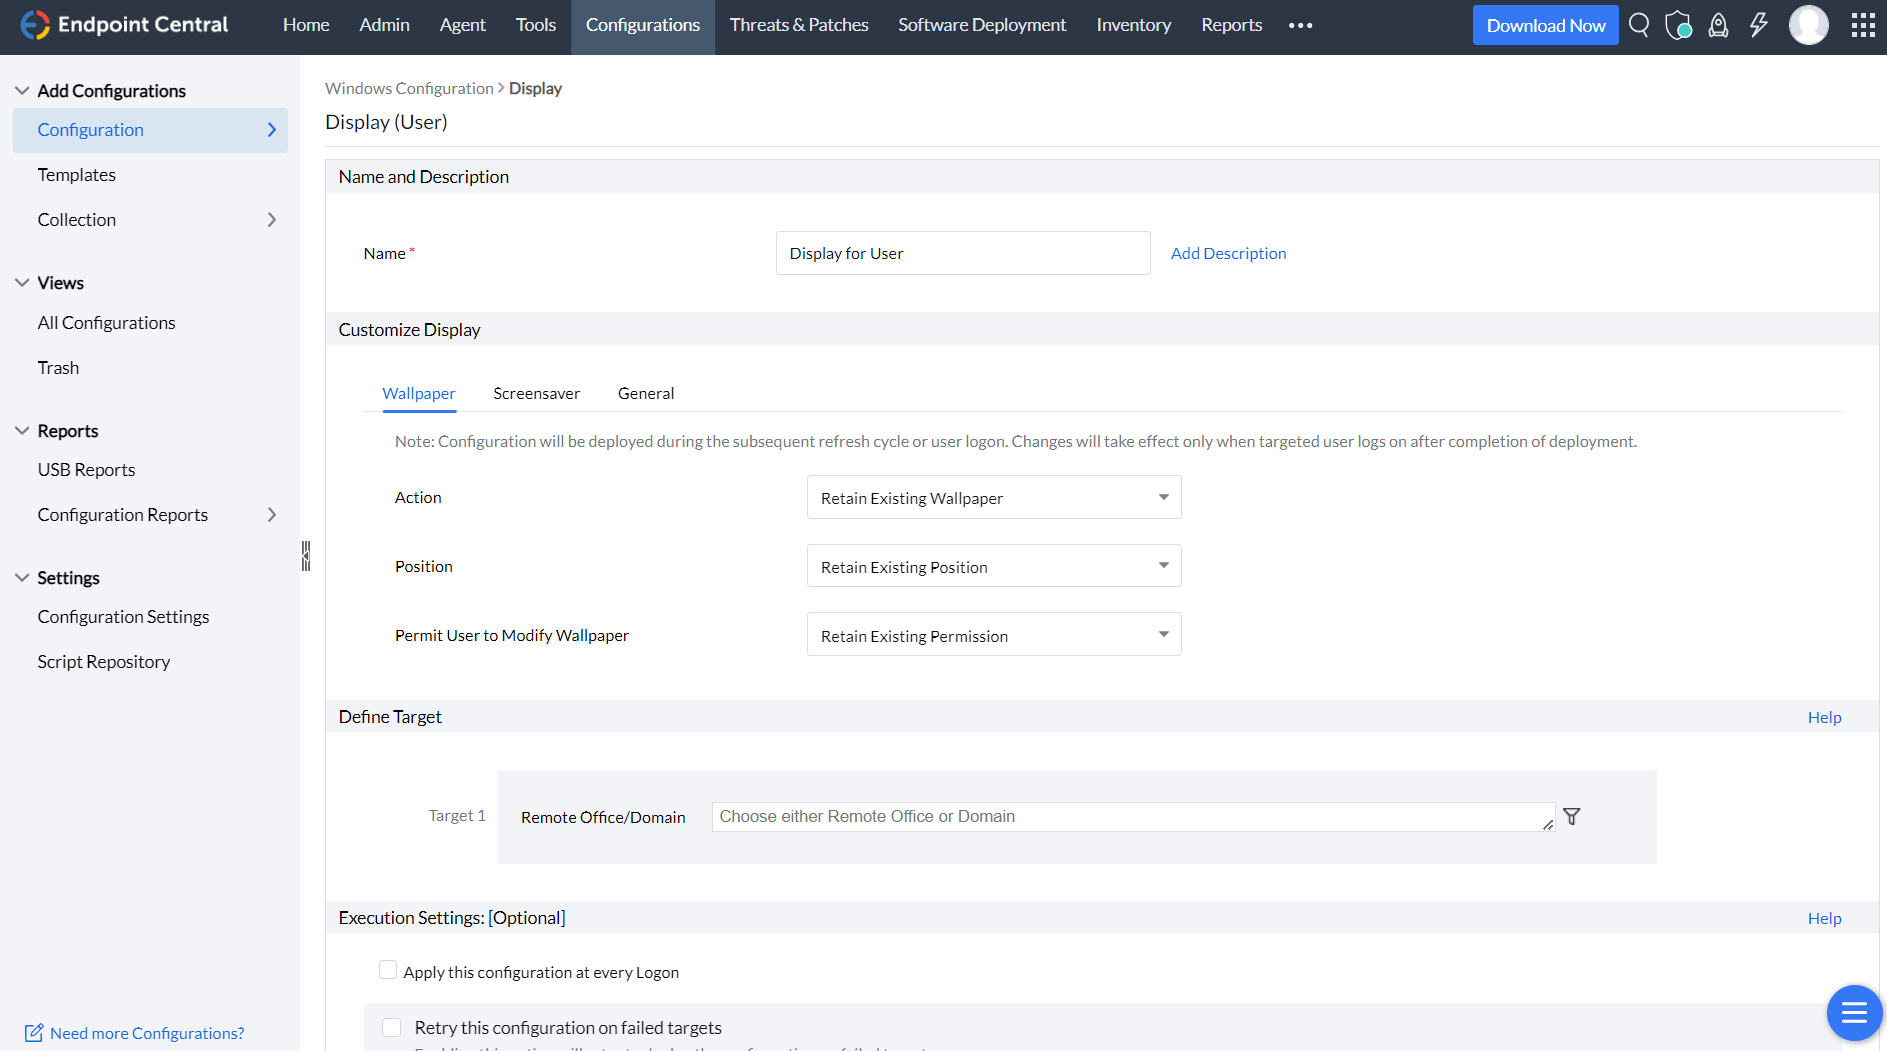Viewport: 1887px width, 1051px height.
Task: Click the rocket icon in header
Action: click(1718, 25)
